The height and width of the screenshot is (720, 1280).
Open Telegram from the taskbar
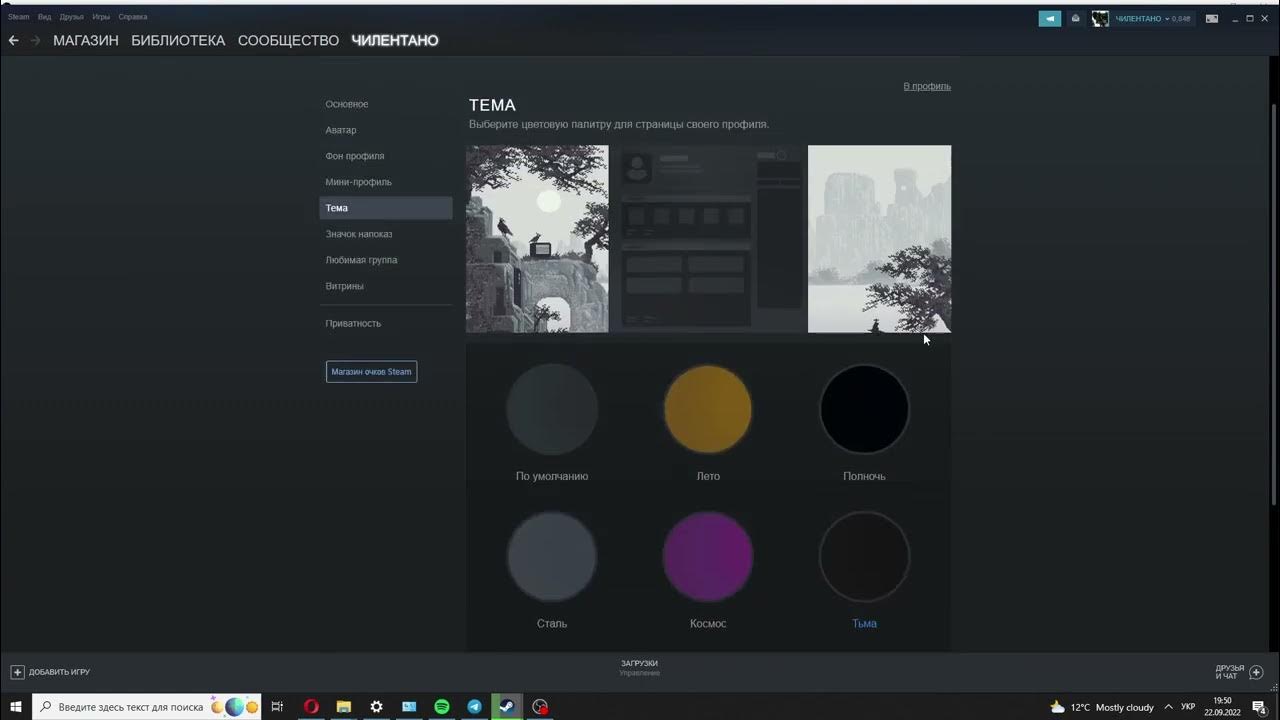click(x=475, y=707)
